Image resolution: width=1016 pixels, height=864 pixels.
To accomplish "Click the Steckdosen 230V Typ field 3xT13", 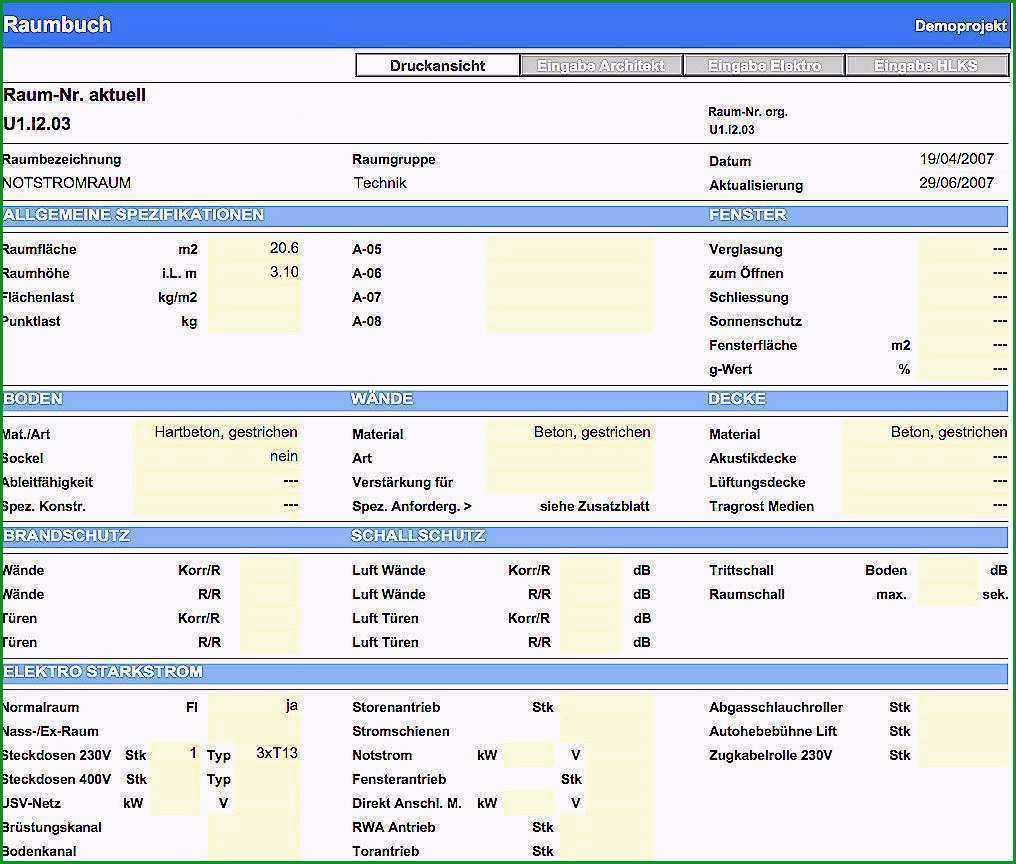I will (268, 754).
